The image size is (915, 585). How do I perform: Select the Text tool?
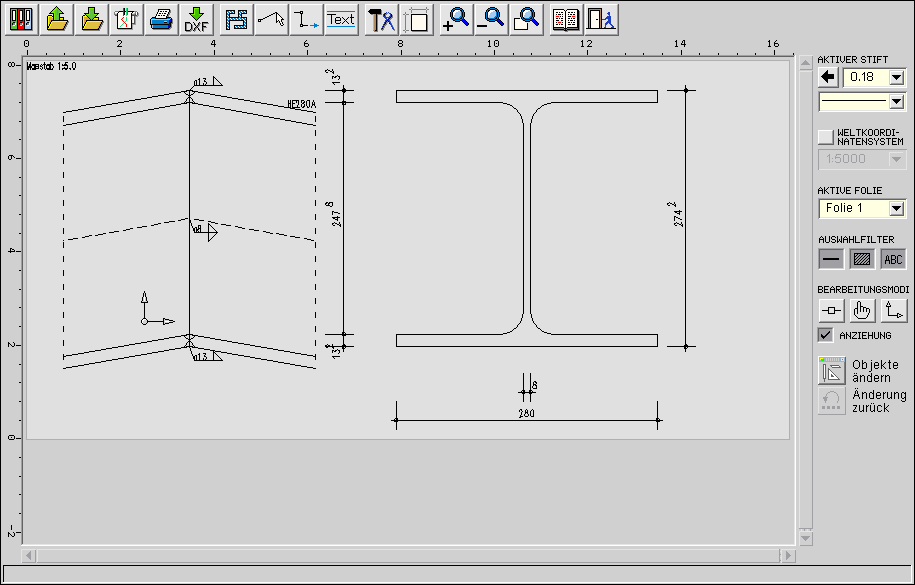coord(341,19)
